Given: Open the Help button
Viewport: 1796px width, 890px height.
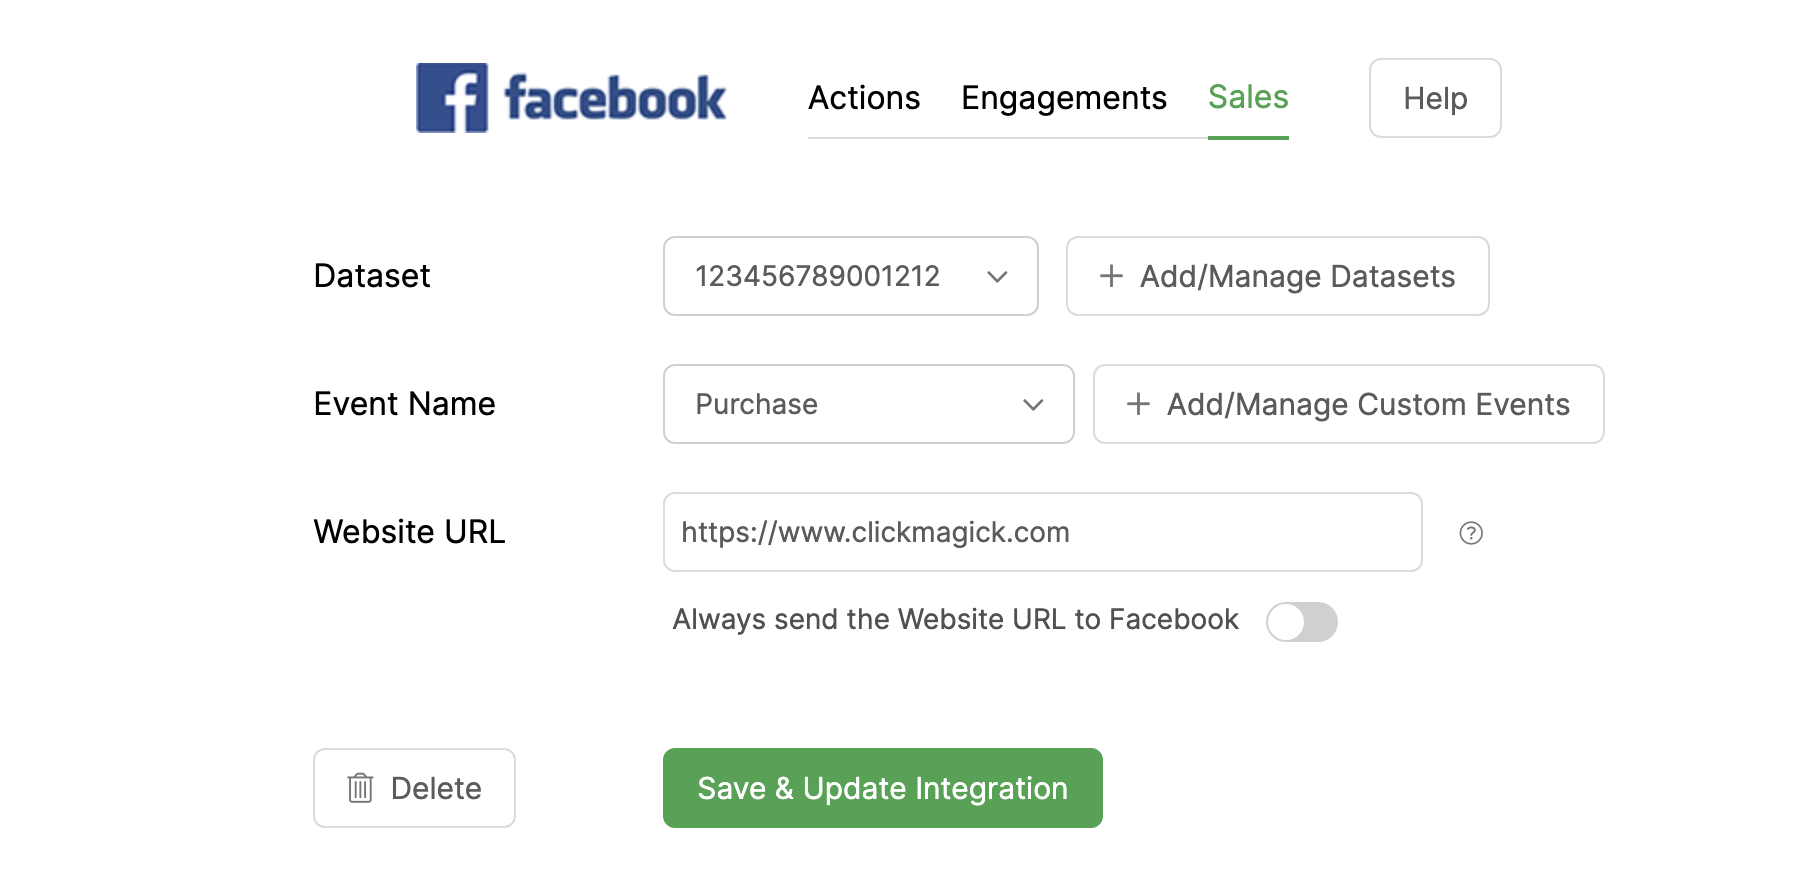Looking at the screenshot, I should click(x=1434, y=98).
